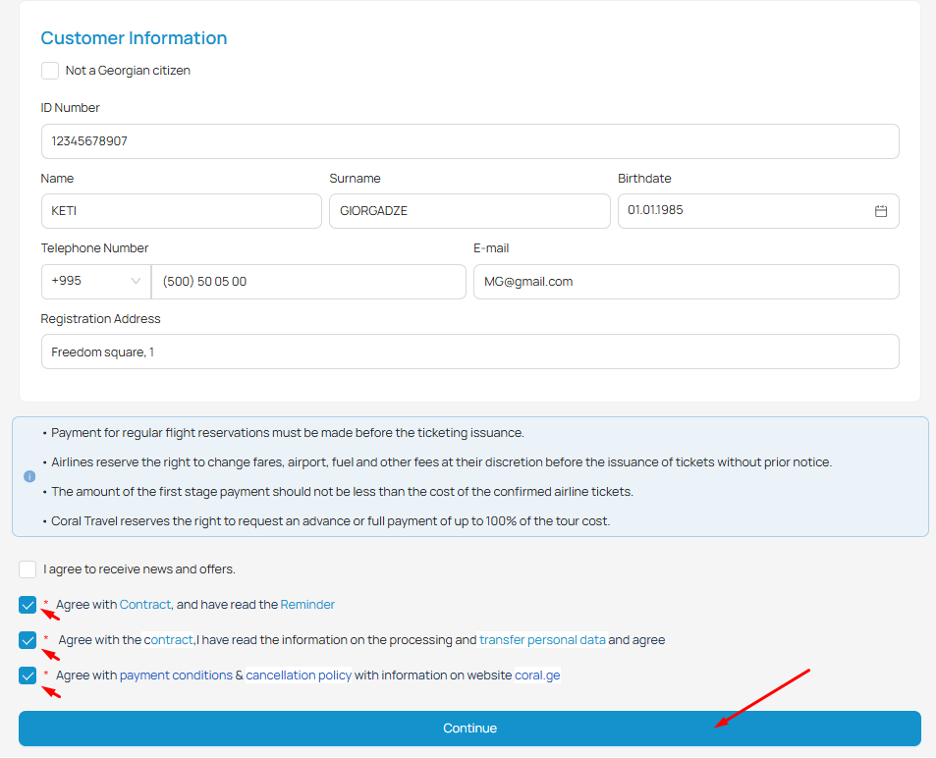Visit the coral.ge website link
The image size is (936, 758).
[x=537, y=675]
